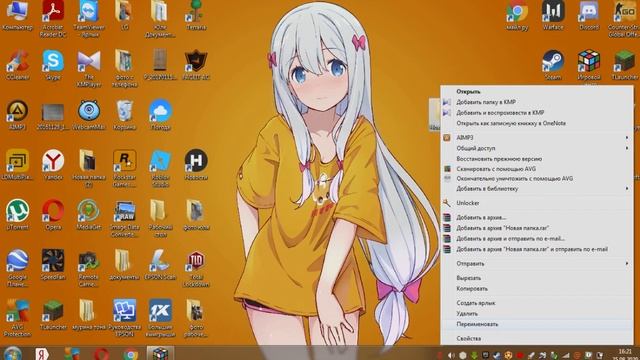Select the Opera desktop shortcut

pos(53,215)
